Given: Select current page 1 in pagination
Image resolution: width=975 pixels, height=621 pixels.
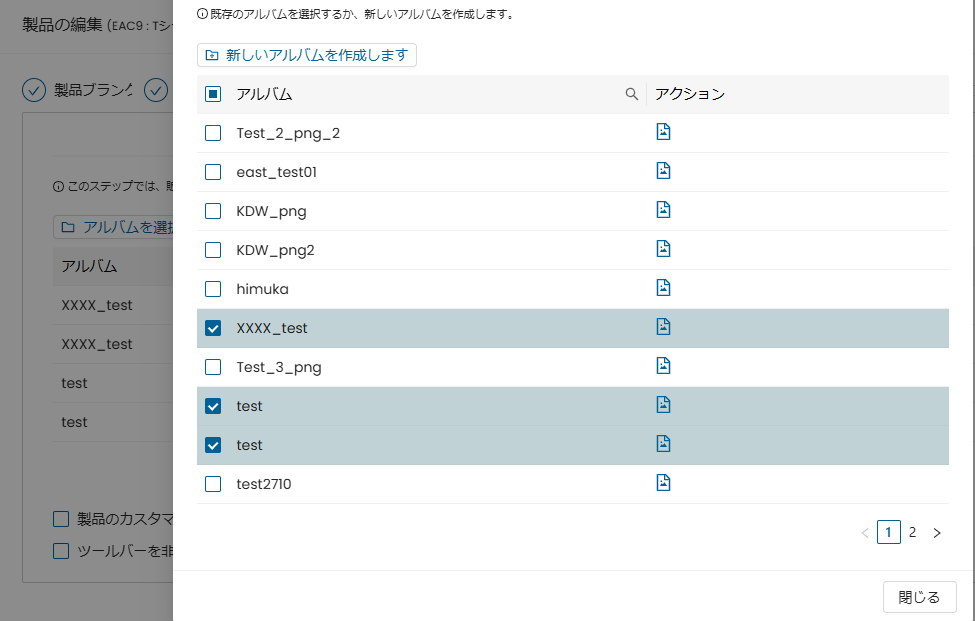Looking at the screenshot, I should [889, 532].
